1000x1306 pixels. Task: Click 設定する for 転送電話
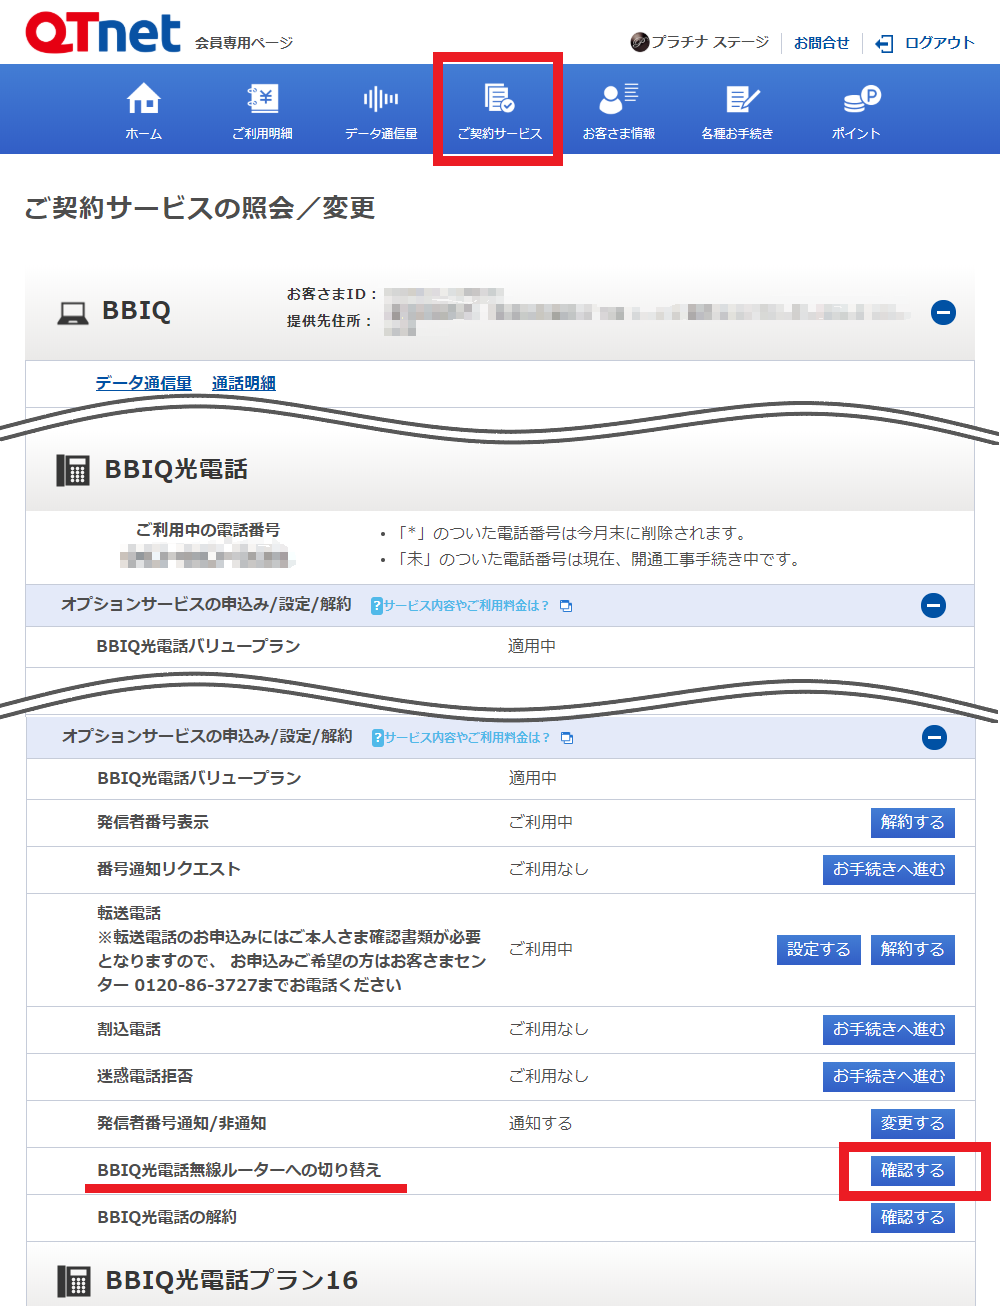click(x=818, y=949)
